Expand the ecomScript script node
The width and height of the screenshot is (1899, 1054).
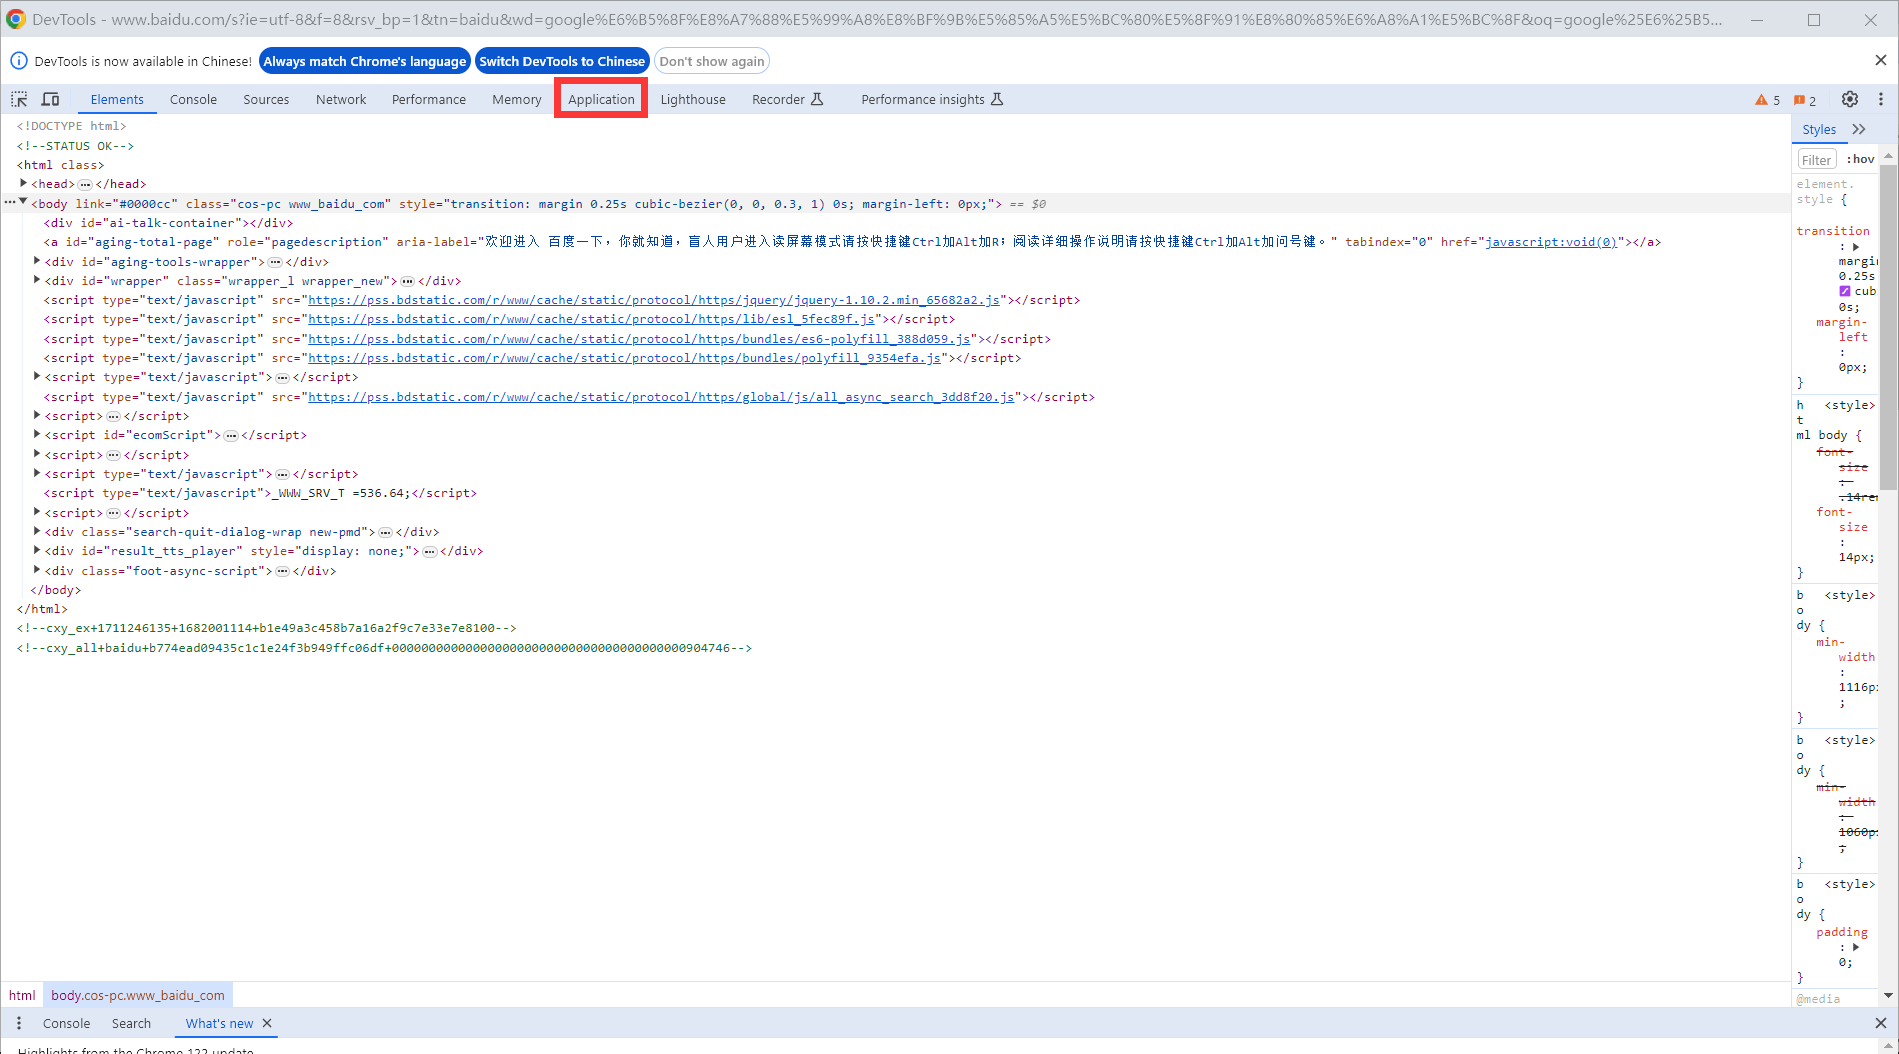(x=38, y=435)
